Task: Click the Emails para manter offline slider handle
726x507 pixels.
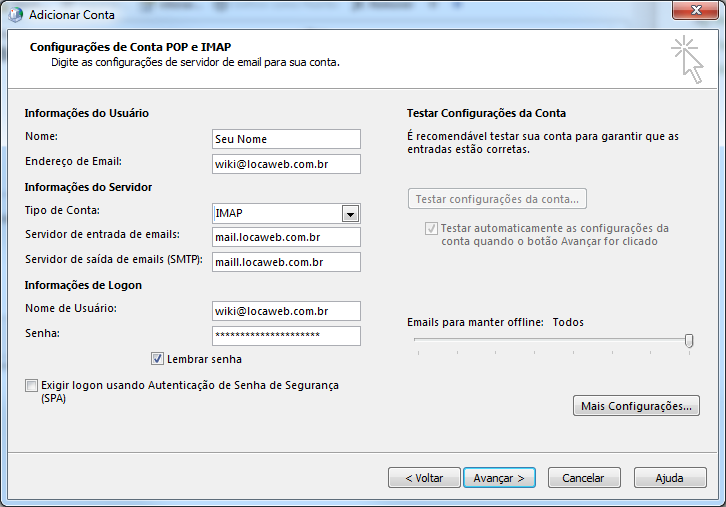Action: point(689,341)
